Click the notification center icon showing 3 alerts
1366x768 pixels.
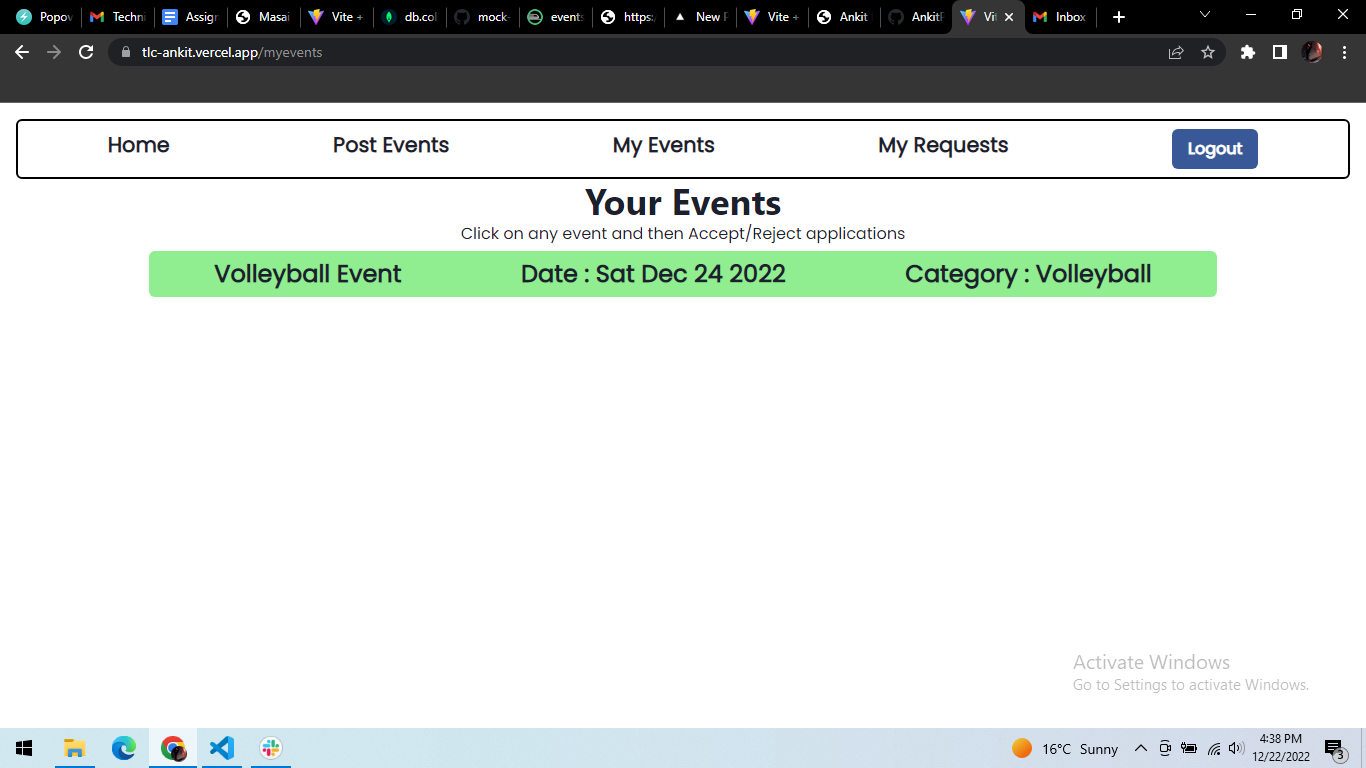(x=1333, y=748)
